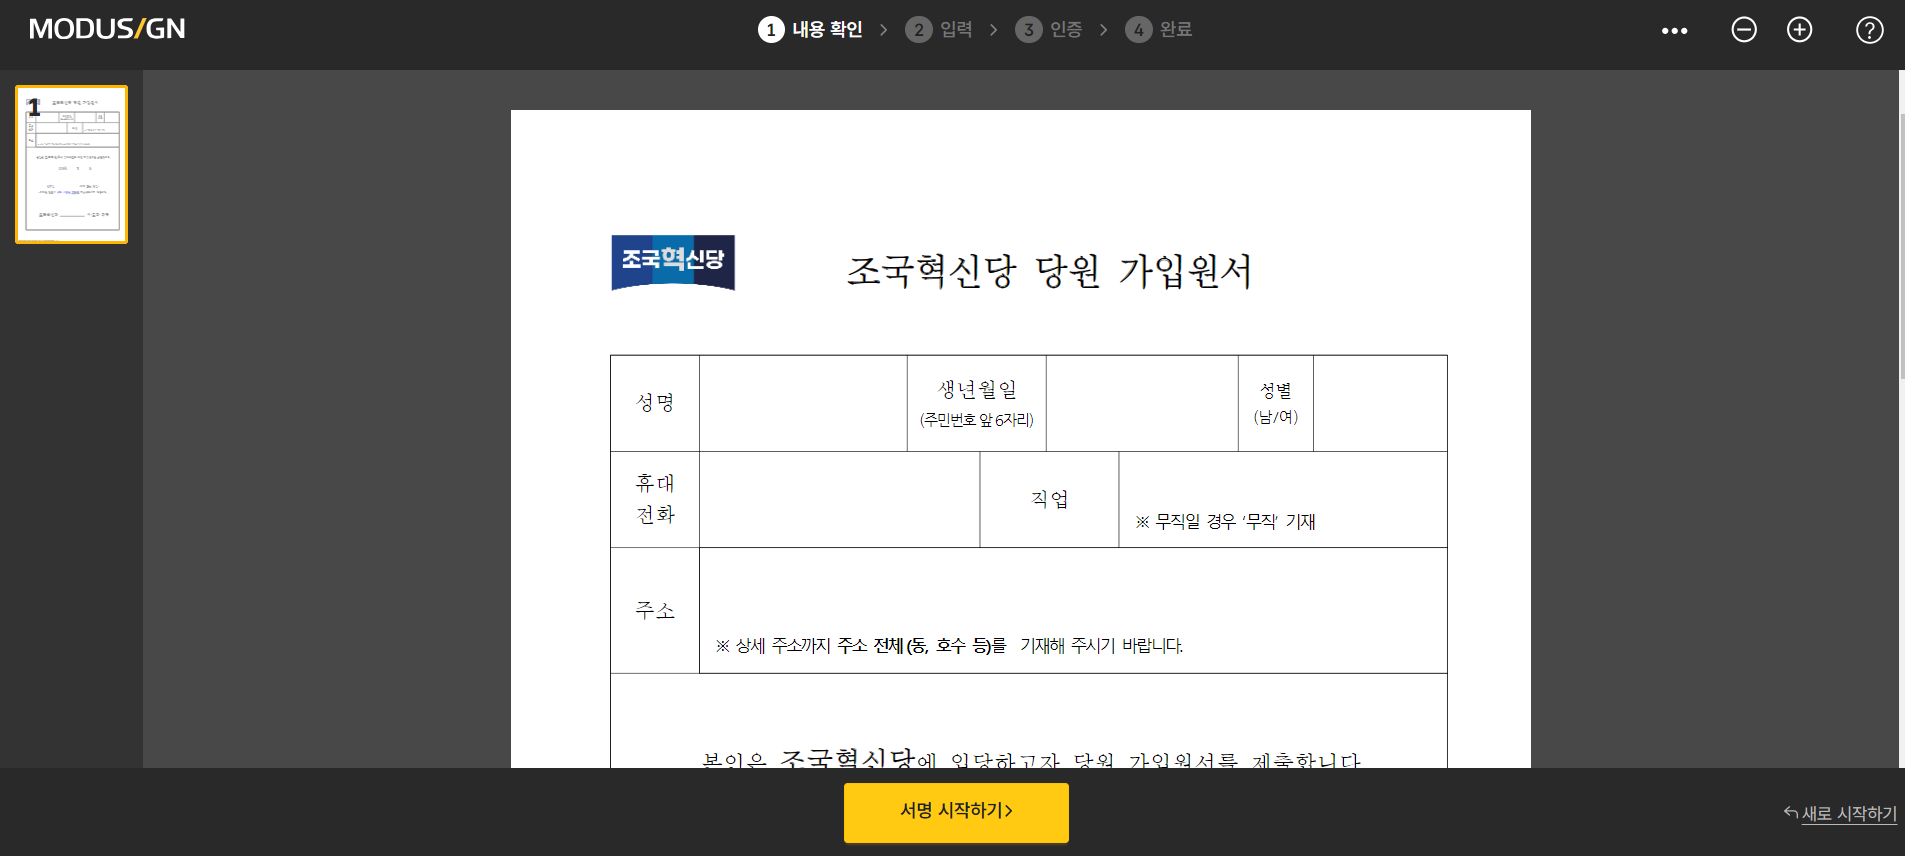
Task: Click the 생년월일 label cell
Action: click(x=977, y=403)
